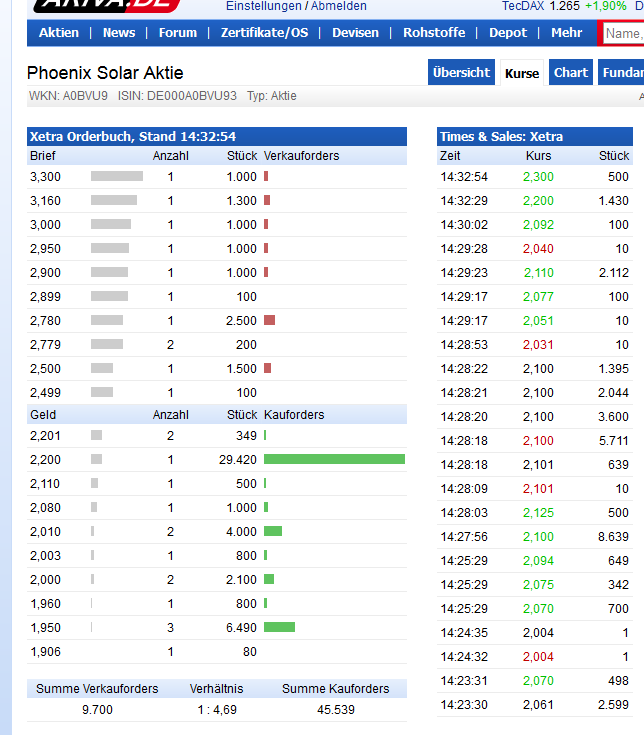The width and height of the screenshot is (644, 735).
Task: Select the Kurse tab
Action: tap(522, 73)
